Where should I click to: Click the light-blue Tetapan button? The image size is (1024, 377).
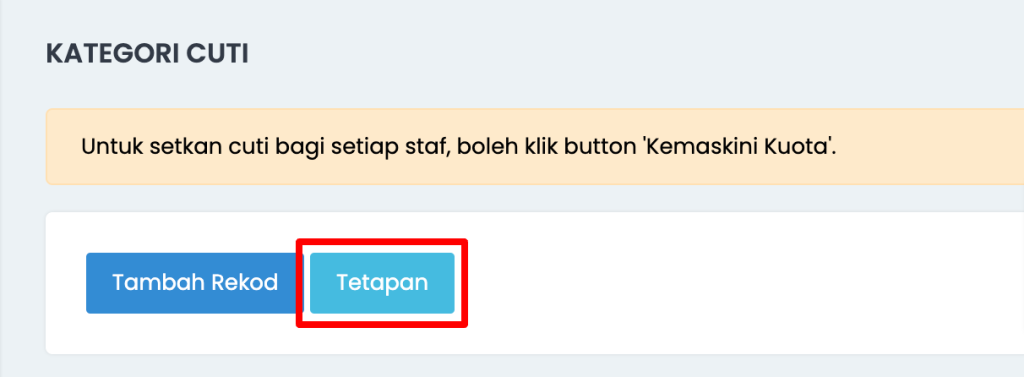(382, 283)
